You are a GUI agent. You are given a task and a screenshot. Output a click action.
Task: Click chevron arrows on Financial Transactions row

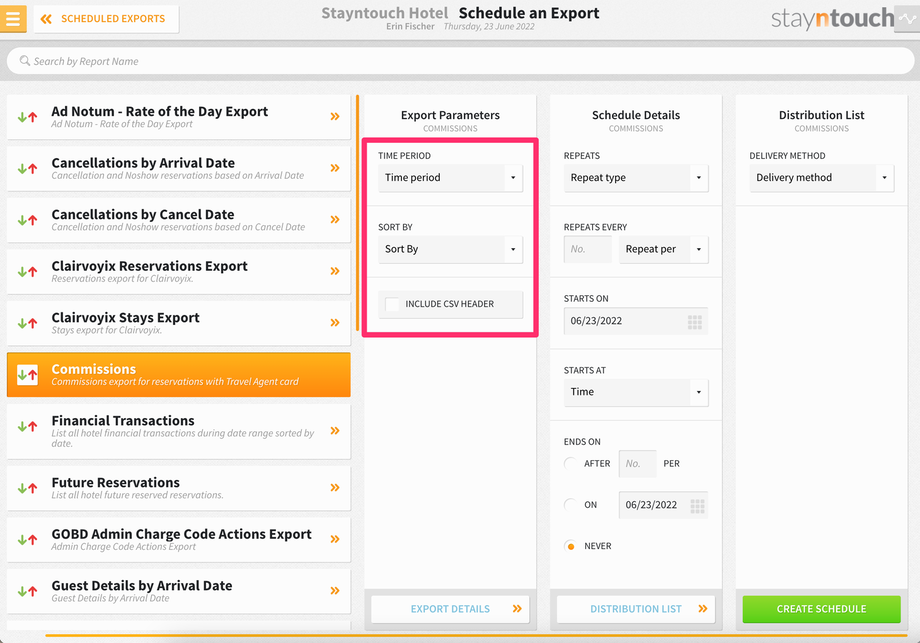tap(335, 431)
